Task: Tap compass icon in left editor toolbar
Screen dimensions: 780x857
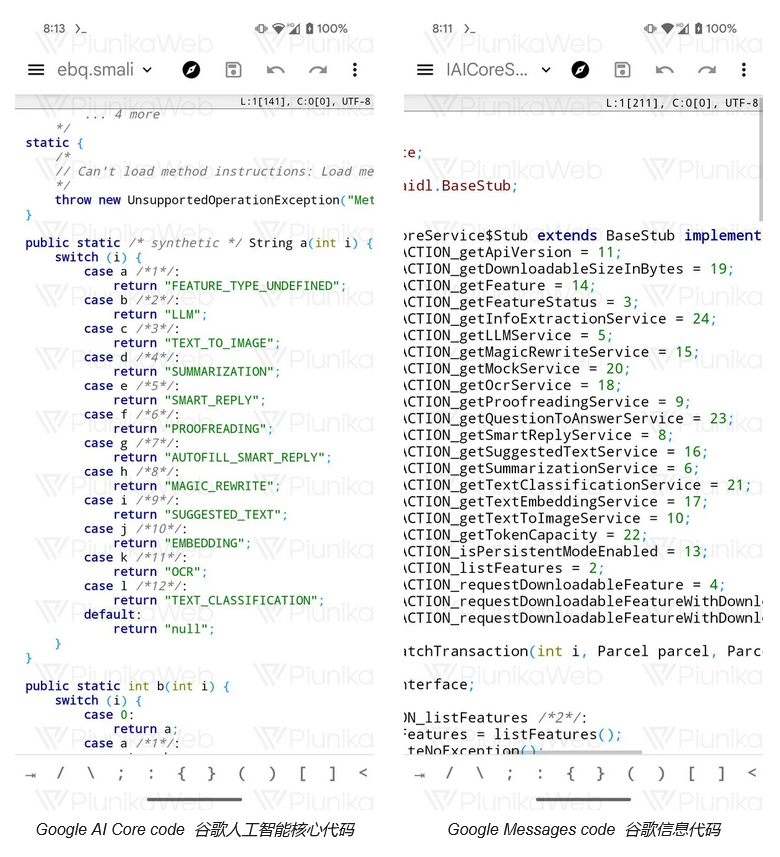Action: pos(191,70)
